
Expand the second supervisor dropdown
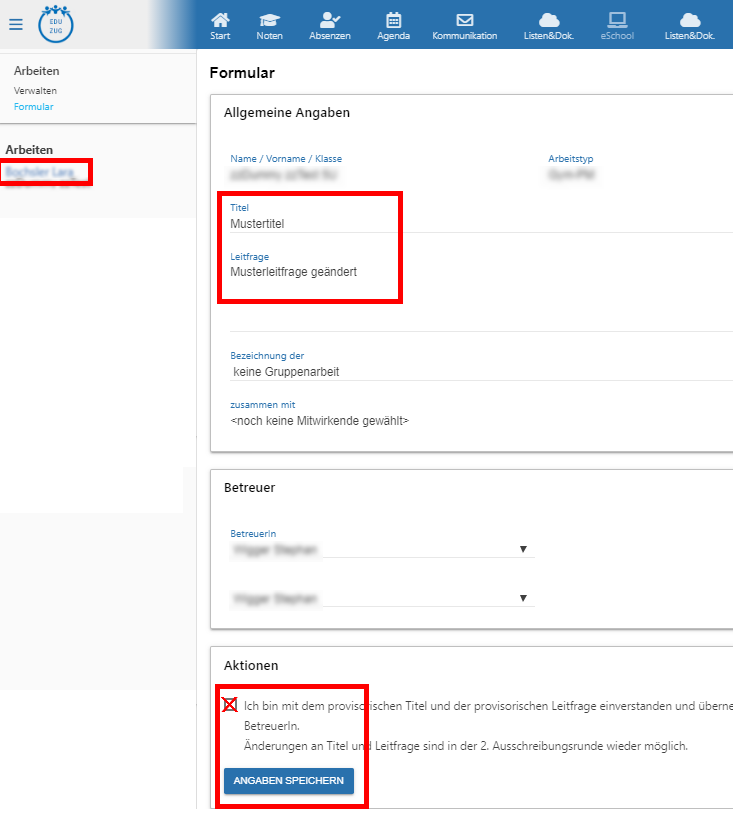(522, 598)
